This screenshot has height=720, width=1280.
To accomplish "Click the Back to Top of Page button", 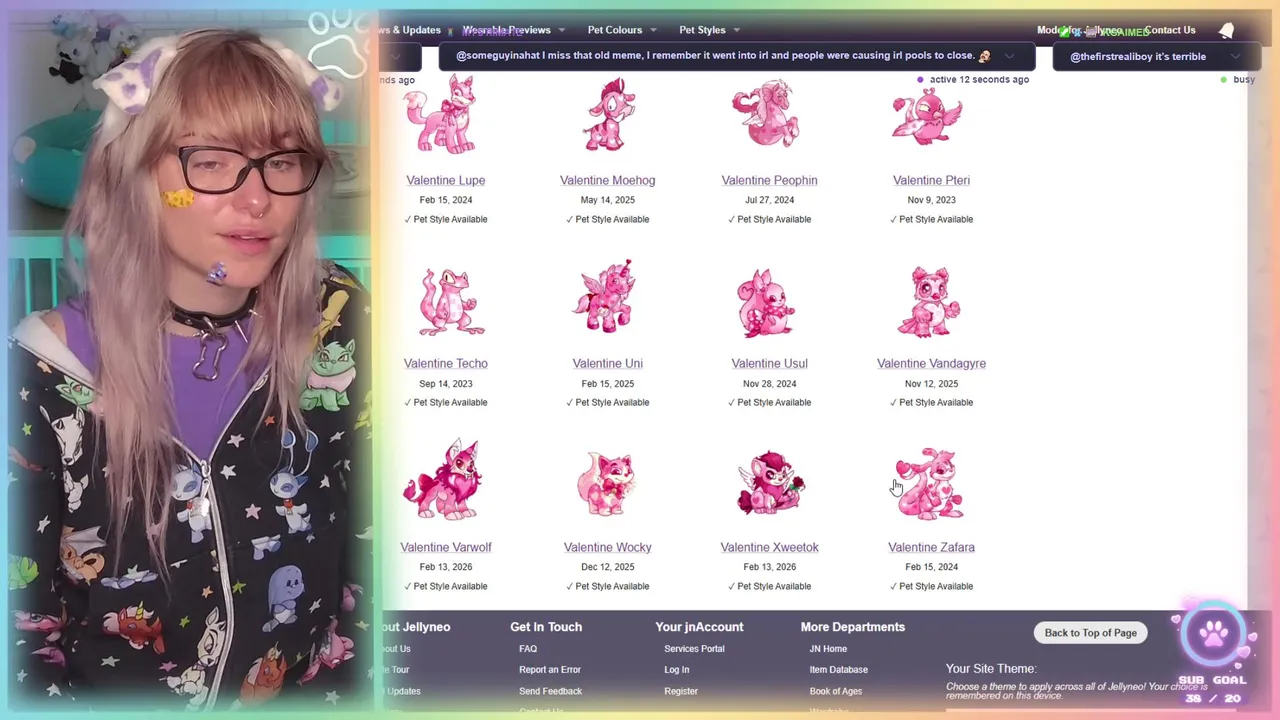I will click(x=1090, y=633).
